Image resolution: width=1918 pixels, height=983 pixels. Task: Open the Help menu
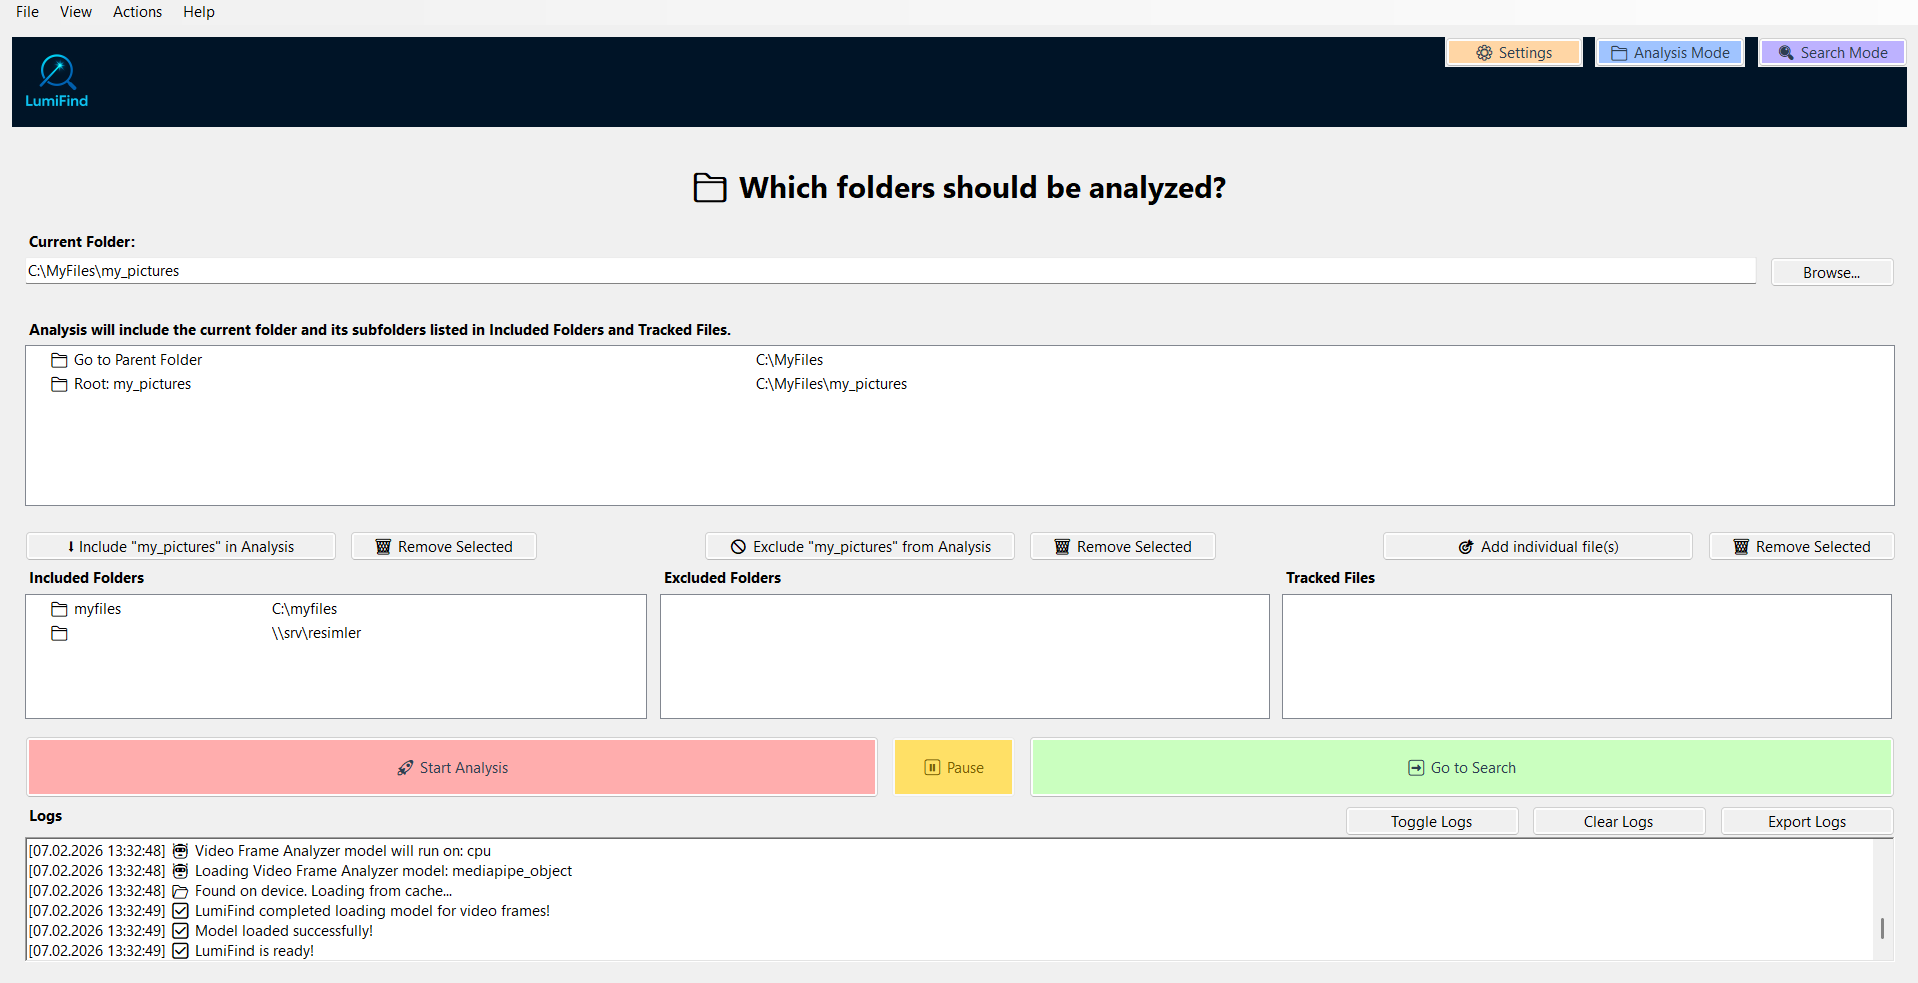pyautogui.click(x=199, y=12)
